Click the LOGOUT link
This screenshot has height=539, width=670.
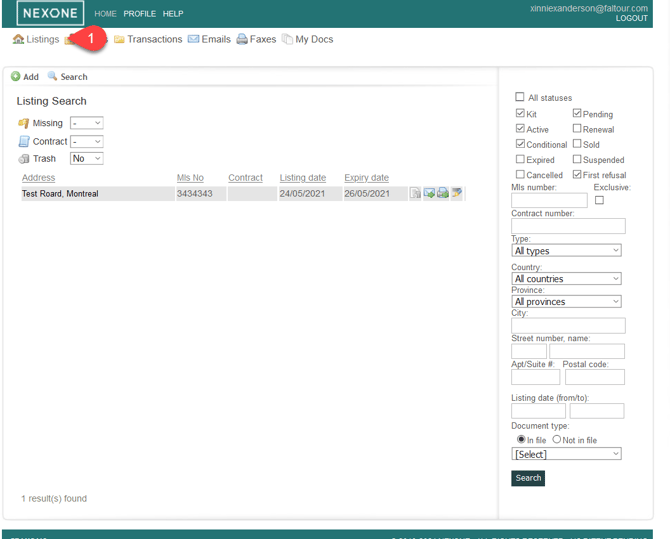(x=632, y=18)
